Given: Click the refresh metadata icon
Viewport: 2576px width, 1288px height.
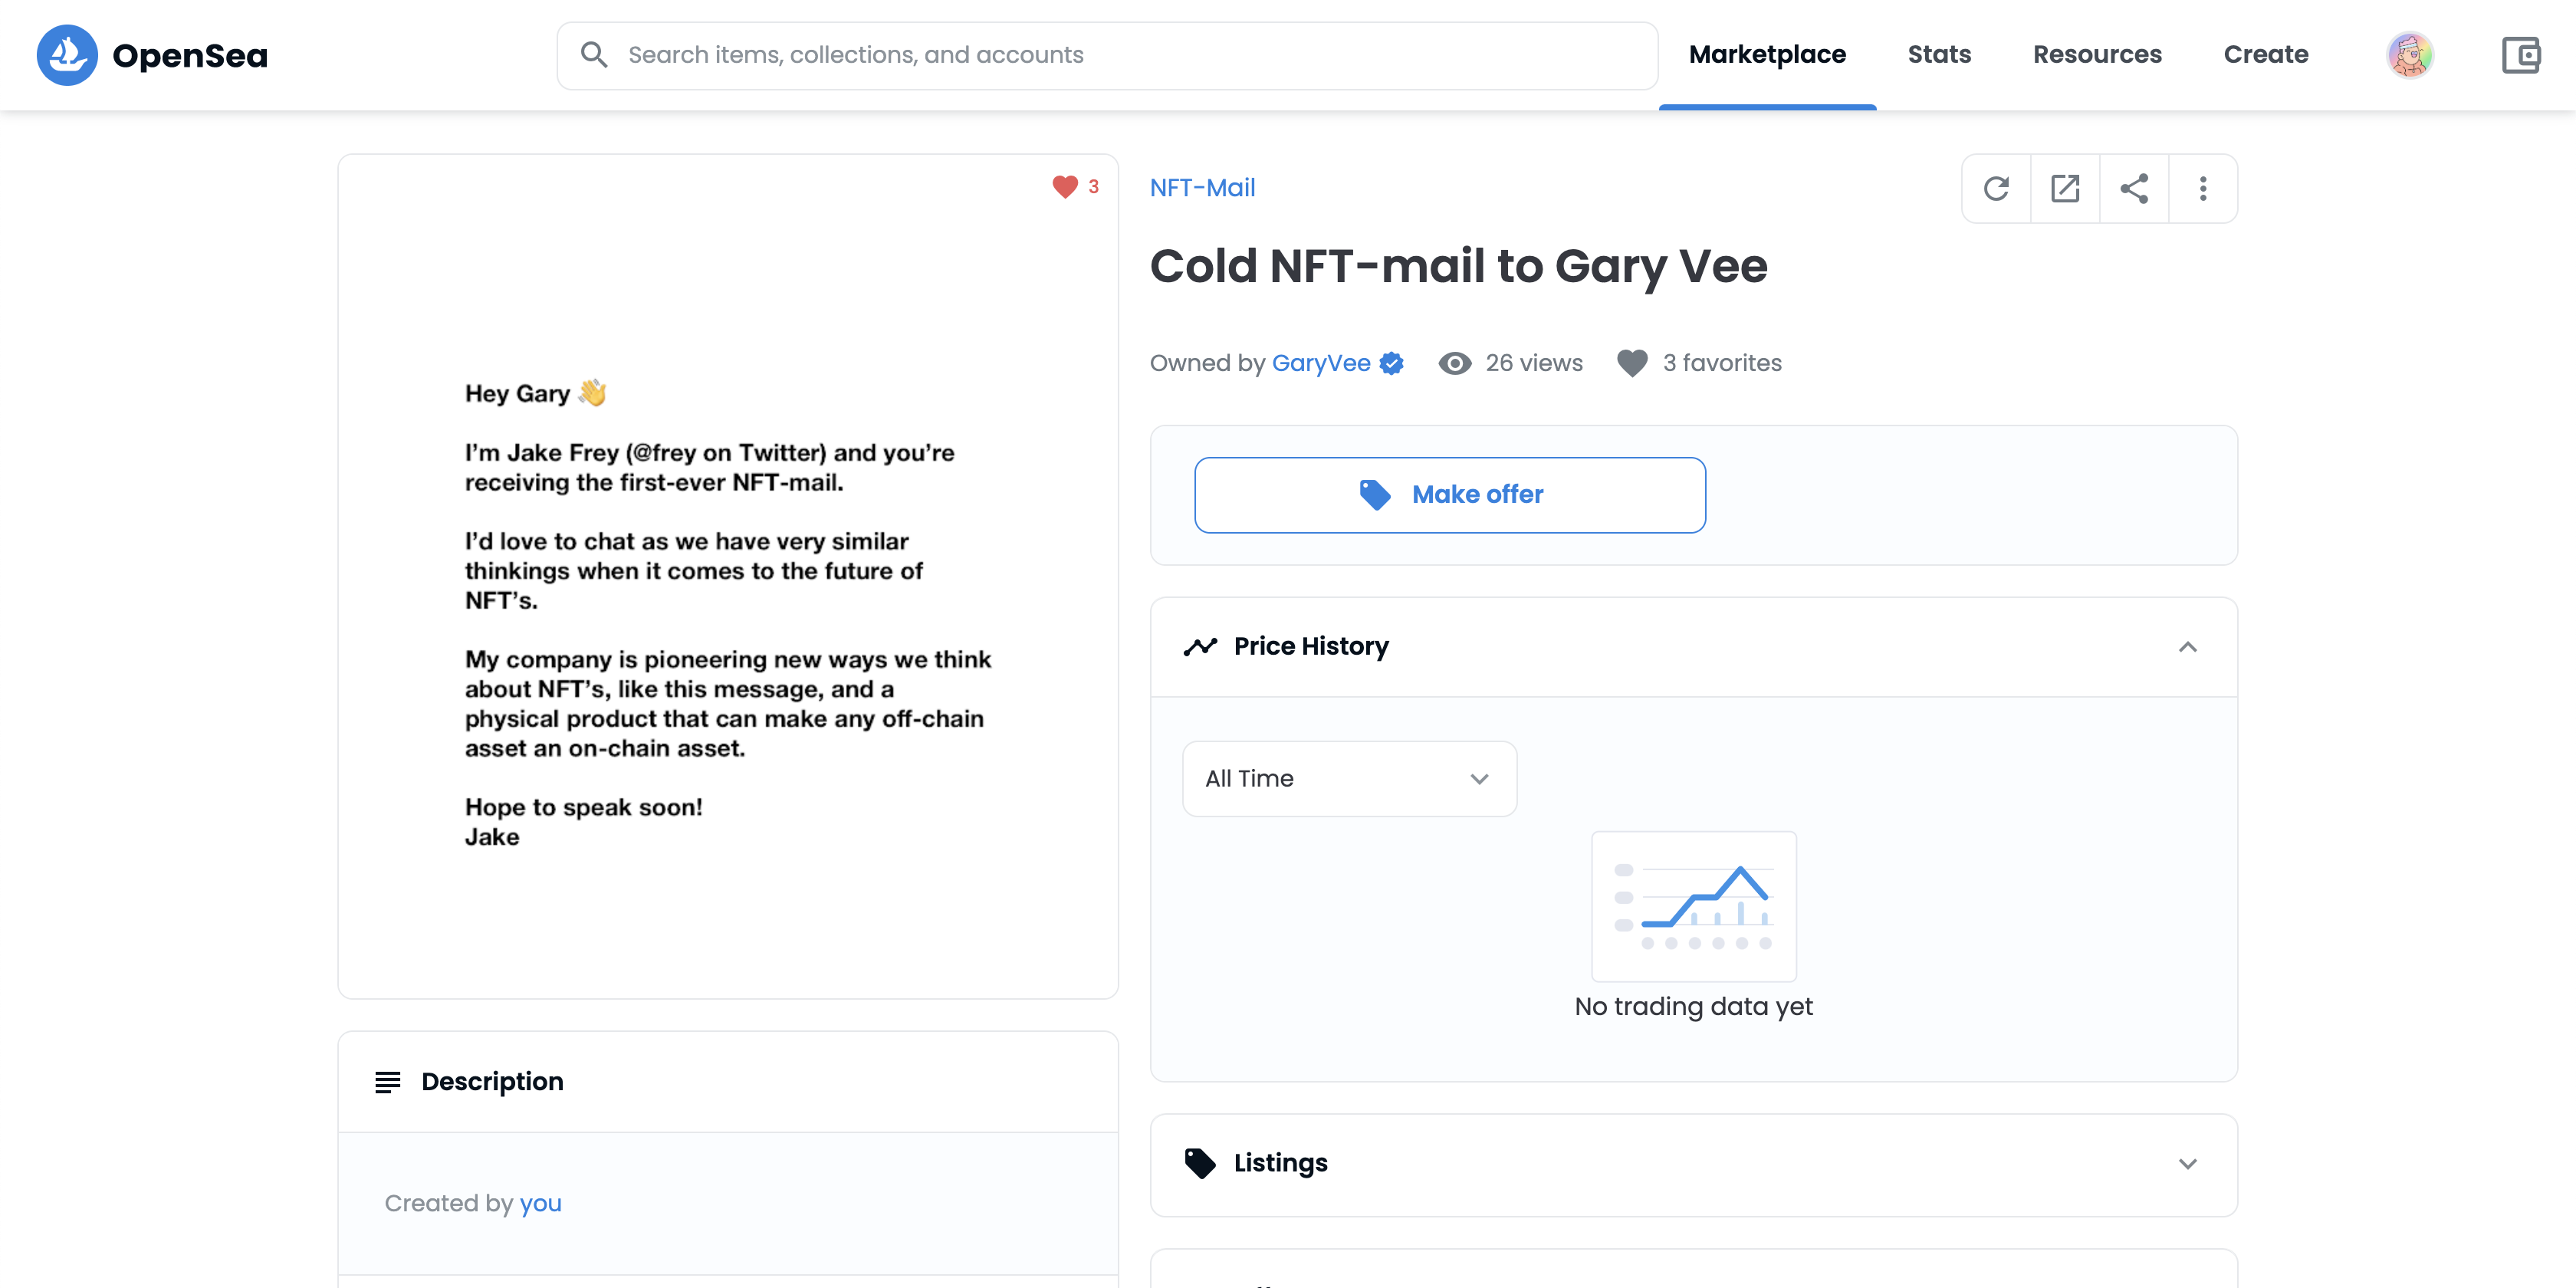Looking at the screenshot, I should pyautogui.click(x=1996, y=188).
